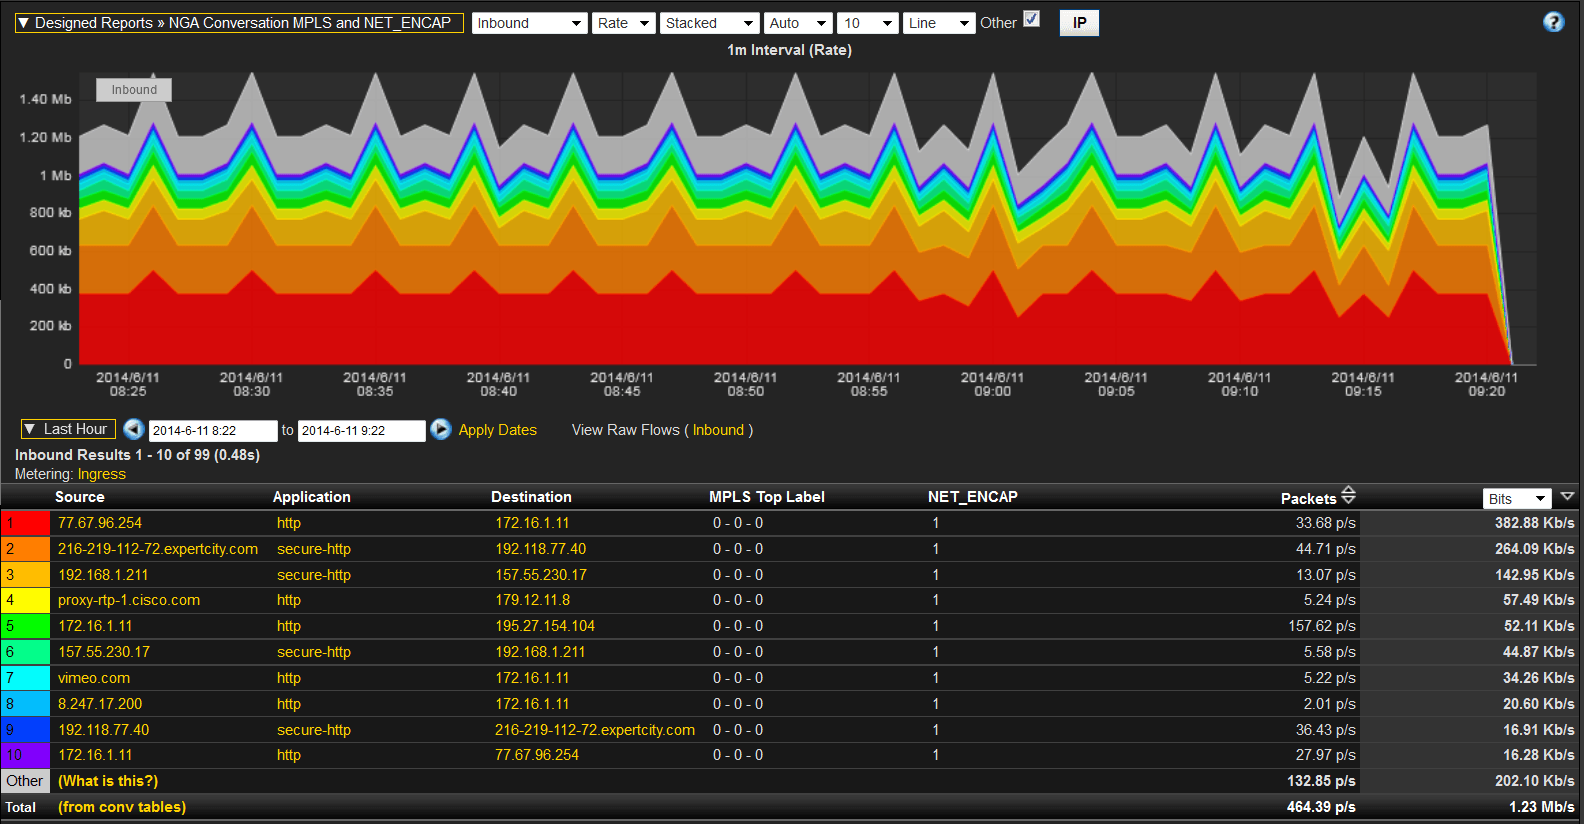The height and width of the screenshot is (824, 1584).
Task: Click the IP button
Action: pyautogui.click(x=1079, y=23)
